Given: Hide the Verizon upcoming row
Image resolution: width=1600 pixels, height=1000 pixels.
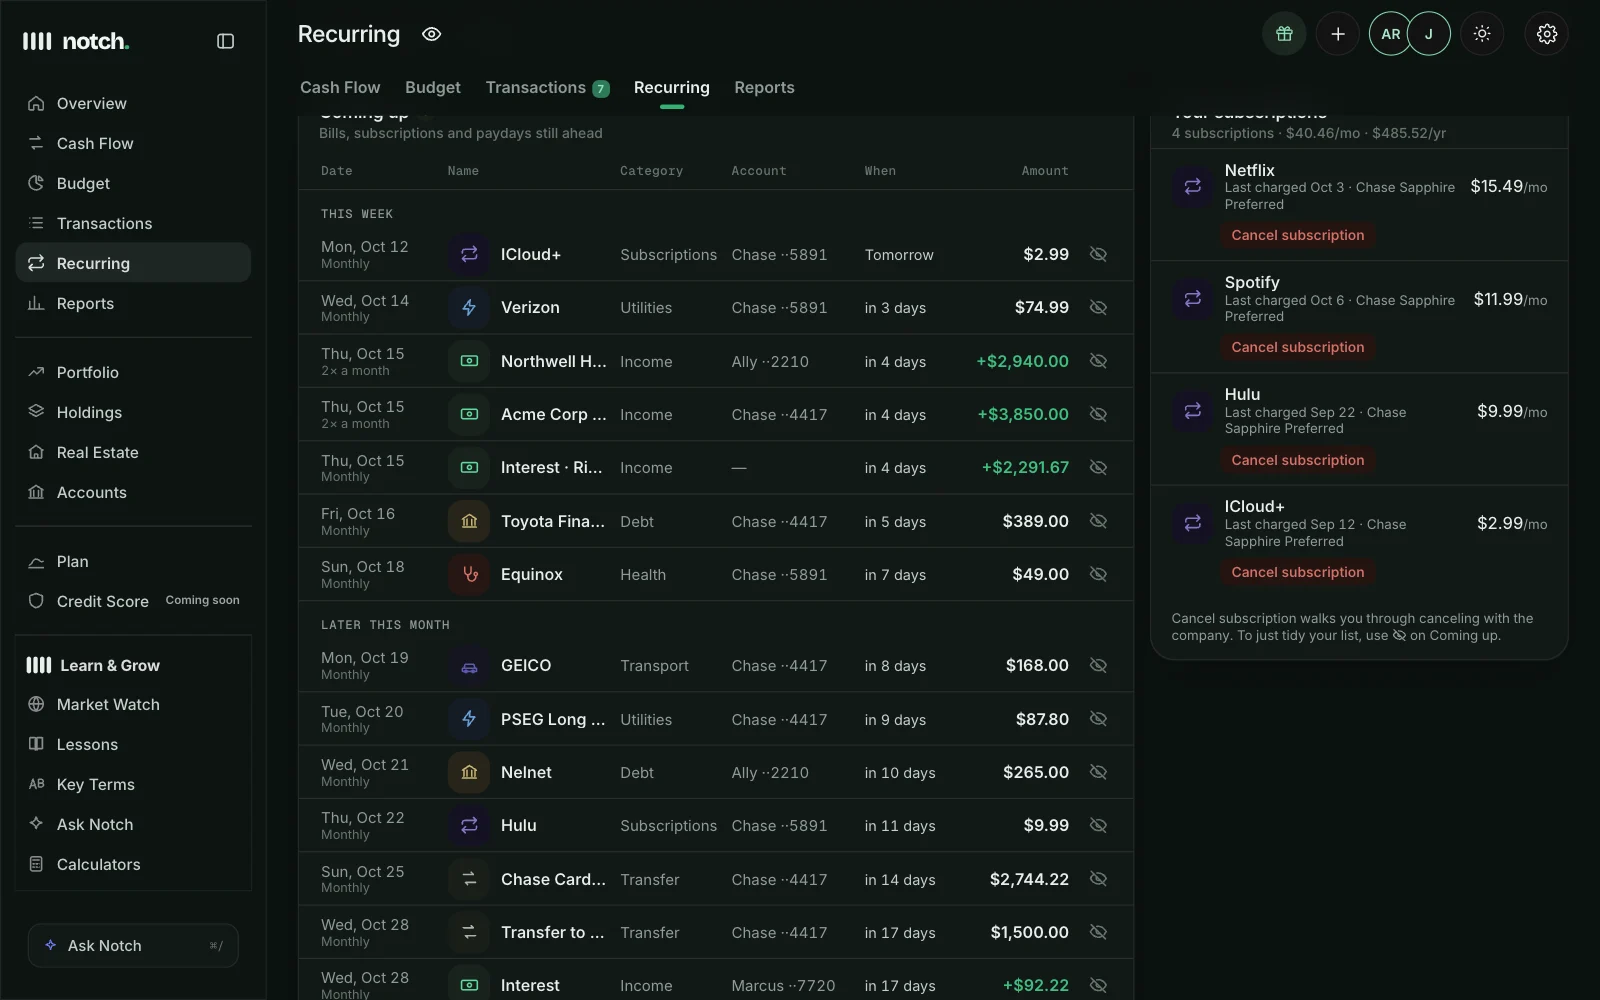Looking at the screenshot, I should point(1098,307).
